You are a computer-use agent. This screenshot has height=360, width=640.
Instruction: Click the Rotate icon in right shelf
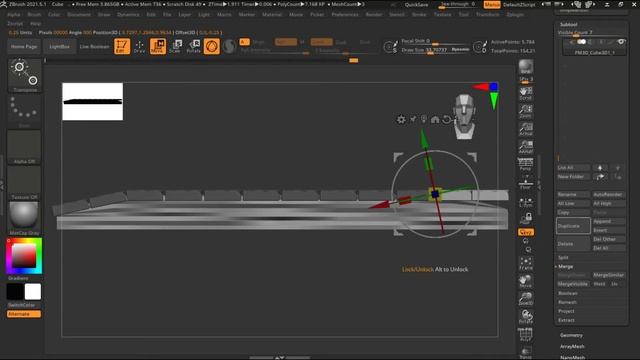click(525, 316)
